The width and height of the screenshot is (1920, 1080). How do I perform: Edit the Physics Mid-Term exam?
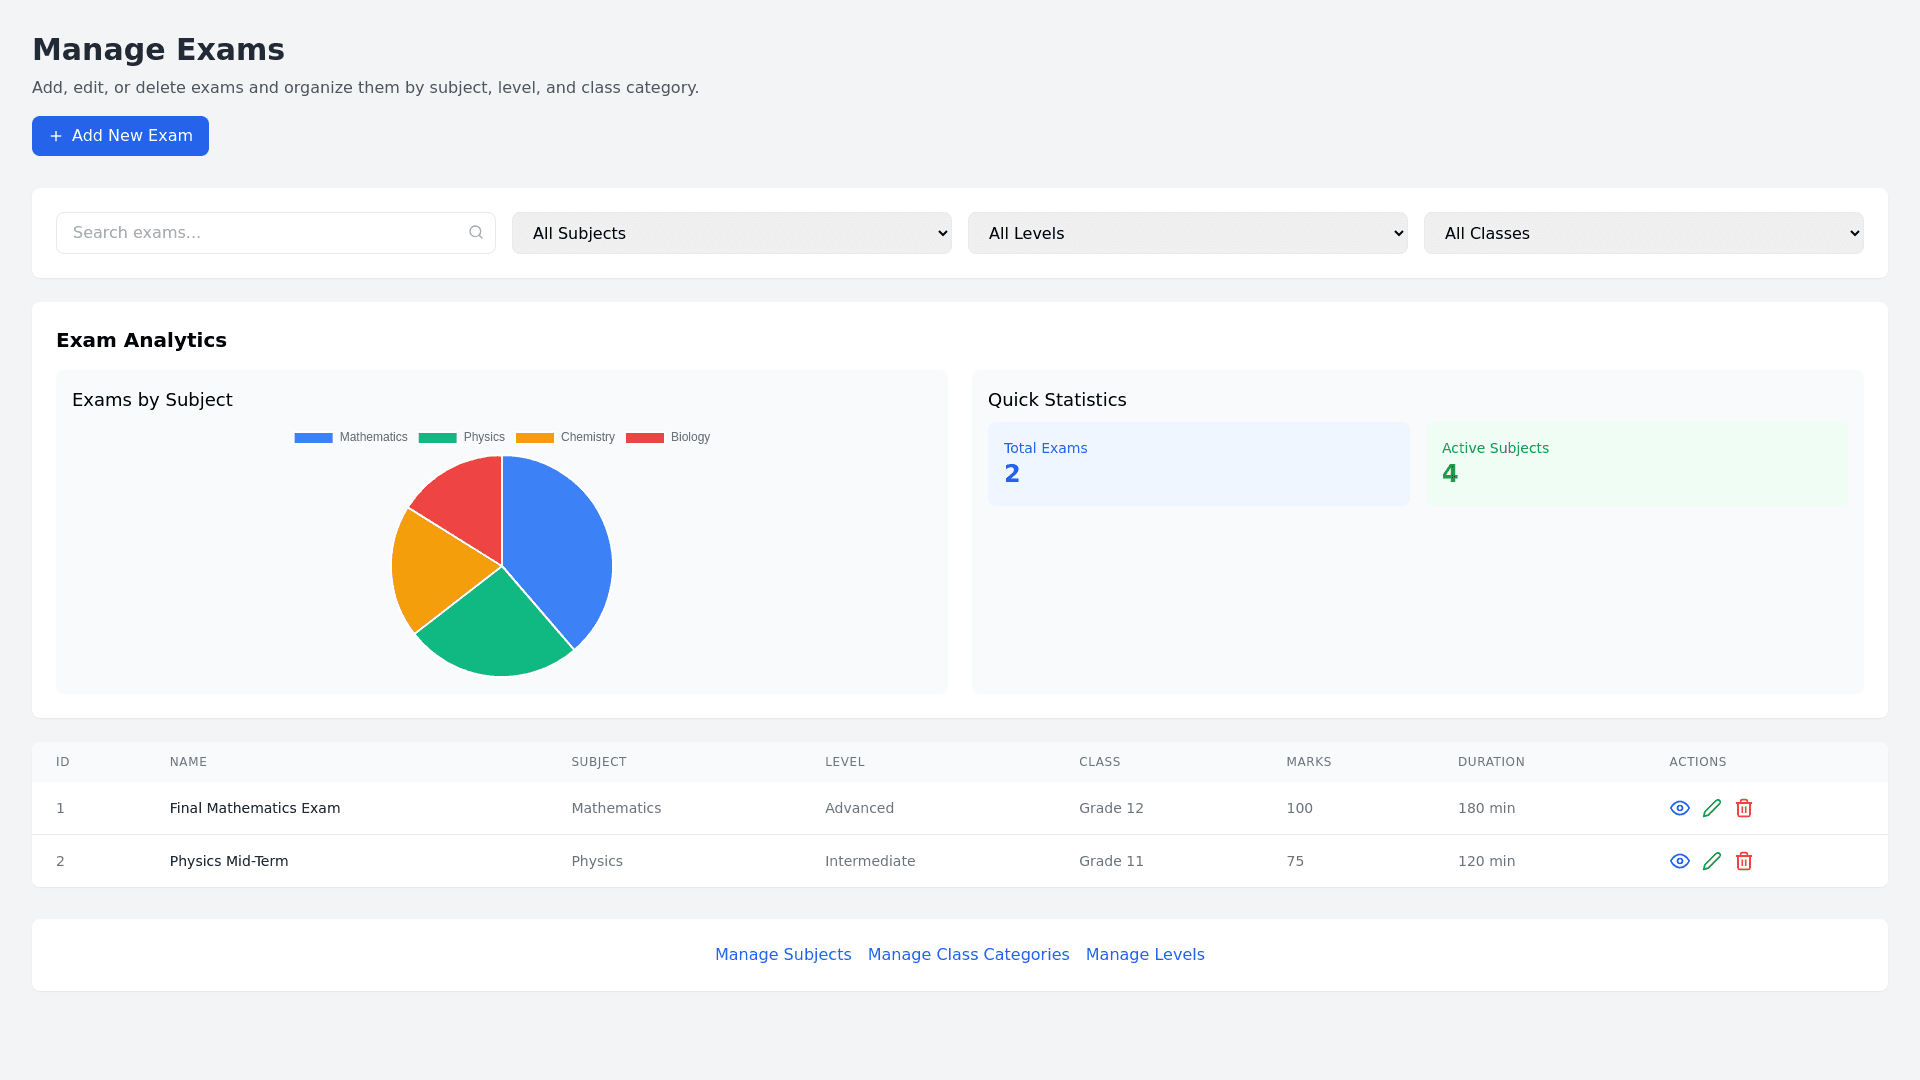click(x=1712, y=861)
